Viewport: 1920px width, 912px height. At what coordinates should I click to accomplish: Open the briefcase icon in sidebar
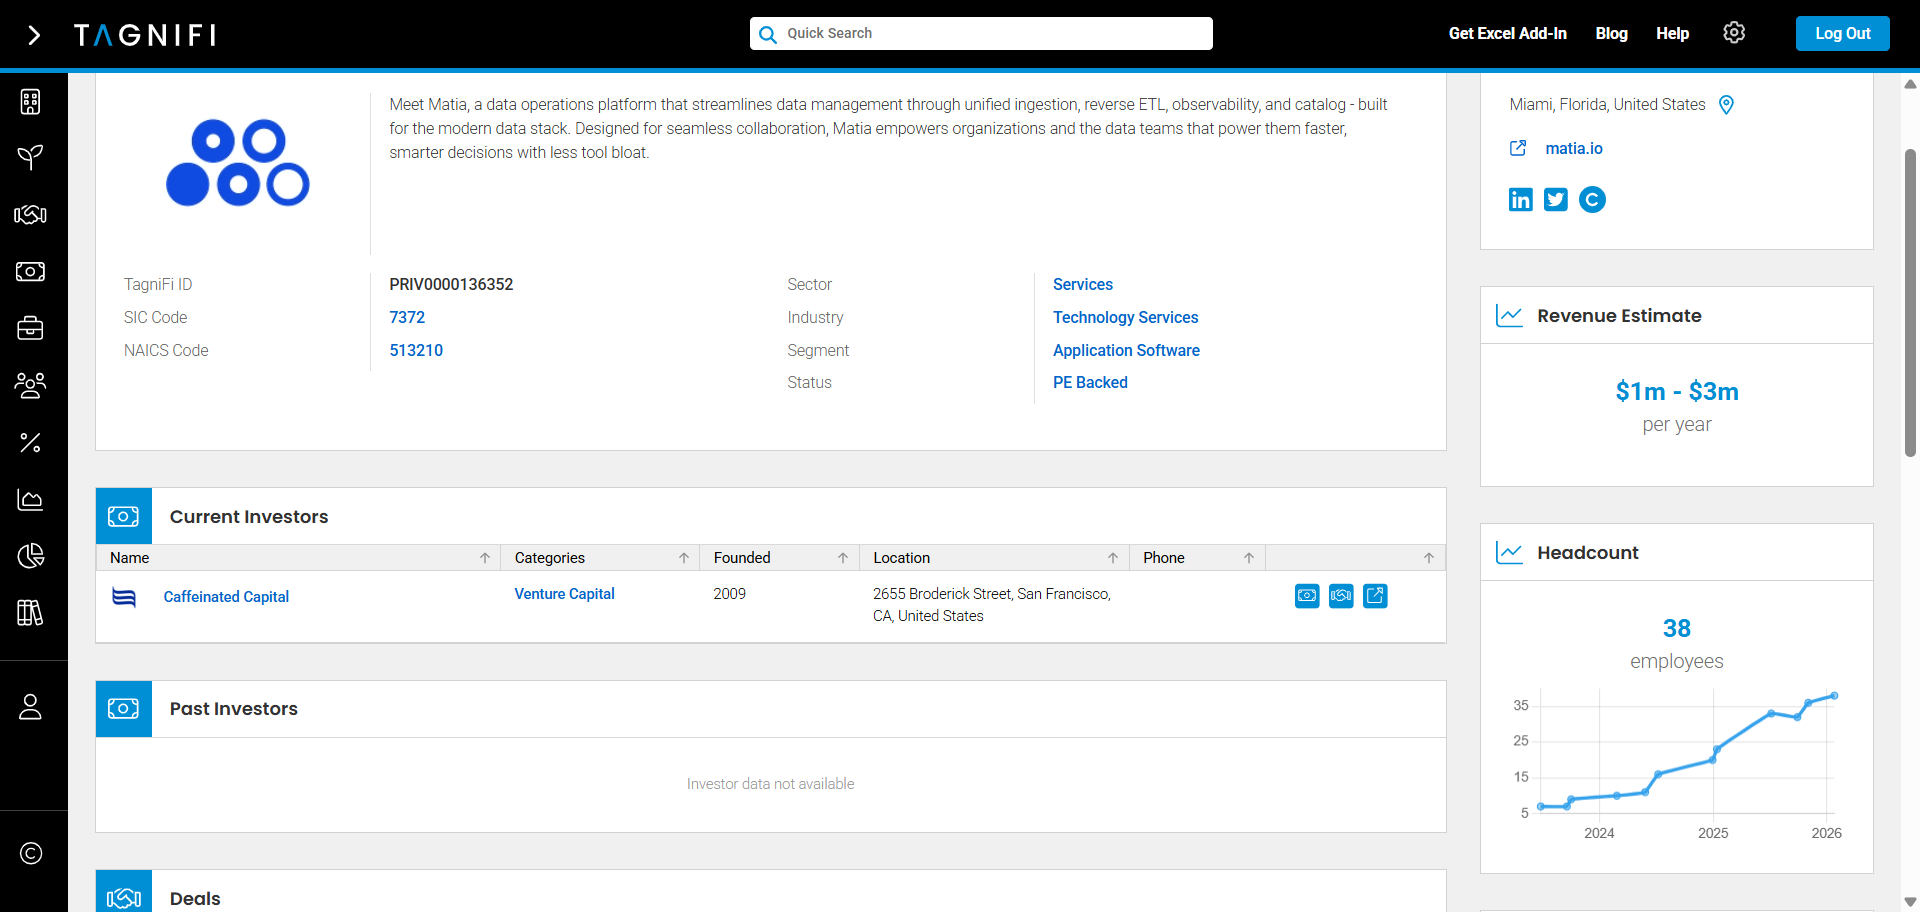31,328
